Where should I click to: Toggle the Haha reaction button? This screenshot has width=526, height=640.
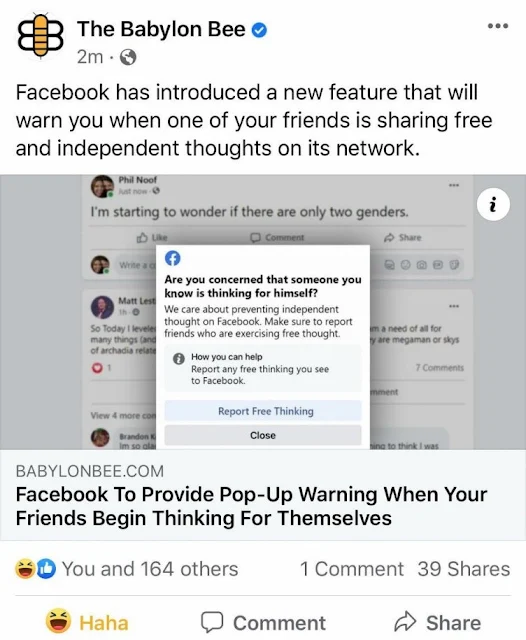tap(87, 623)
